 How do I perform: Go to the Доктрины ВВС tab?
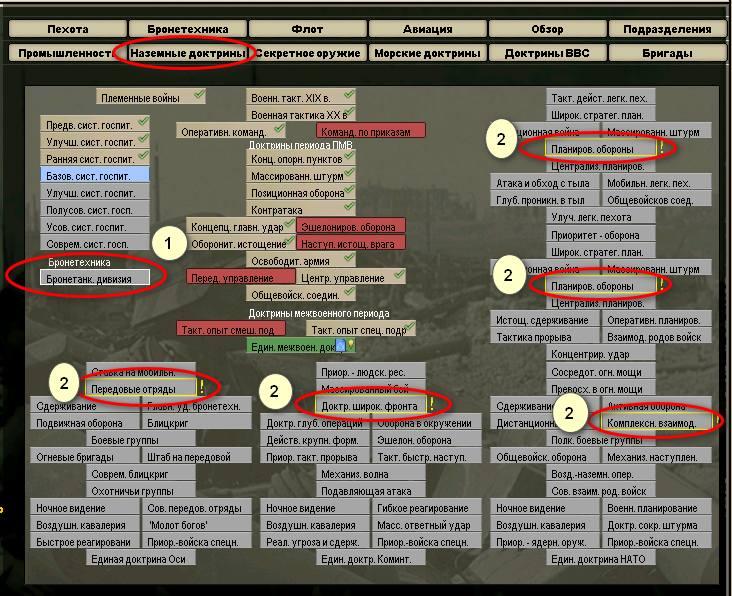pyautogui.click(x=546, y=53)
